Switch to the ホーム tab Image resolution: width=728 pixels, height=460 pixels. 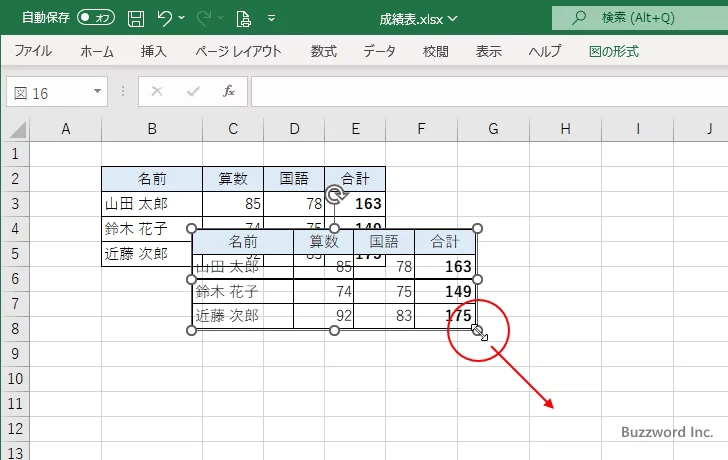coord(97,51)
